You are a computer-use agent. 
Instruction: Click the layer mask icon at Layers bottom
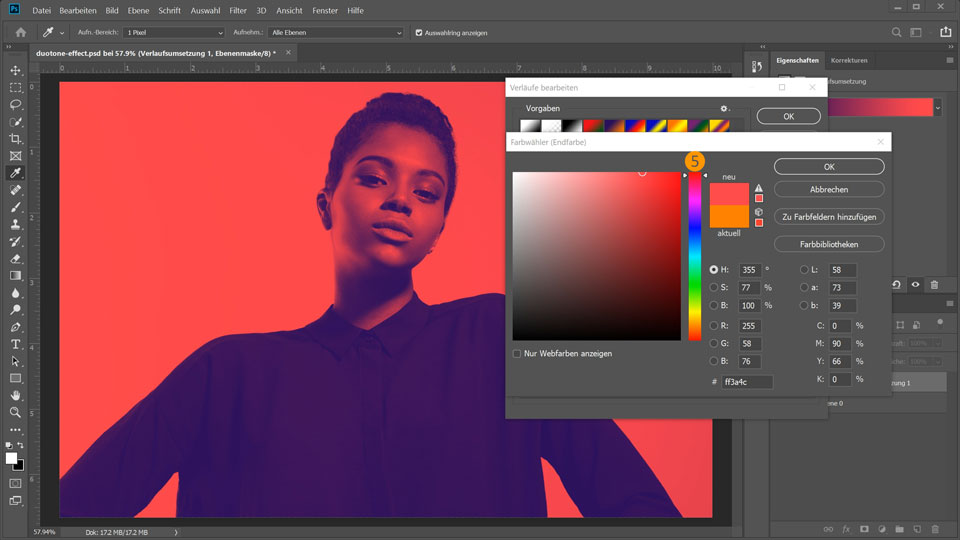pos(864,529)
